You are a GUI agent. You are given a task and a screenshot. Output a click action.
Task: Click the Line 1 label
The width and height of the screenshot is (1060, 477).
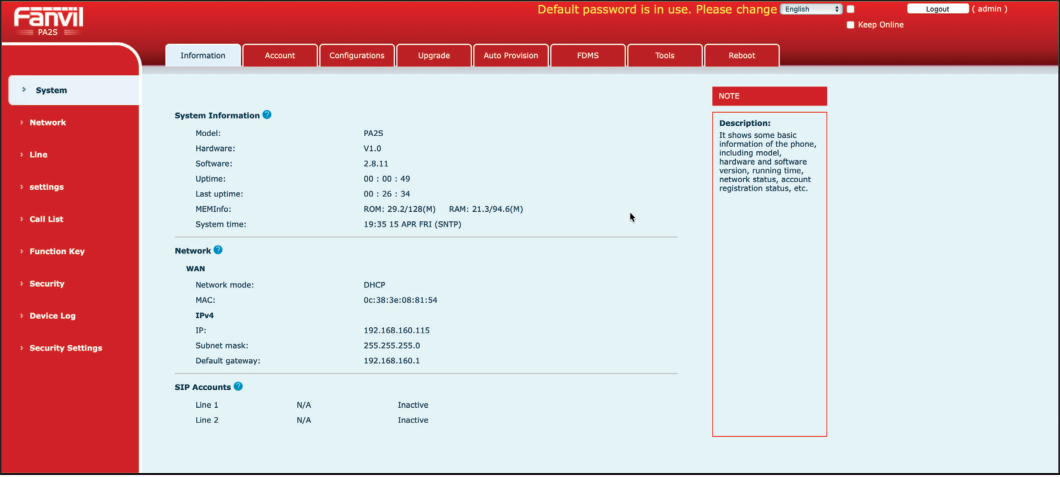(x=207, y=405)
